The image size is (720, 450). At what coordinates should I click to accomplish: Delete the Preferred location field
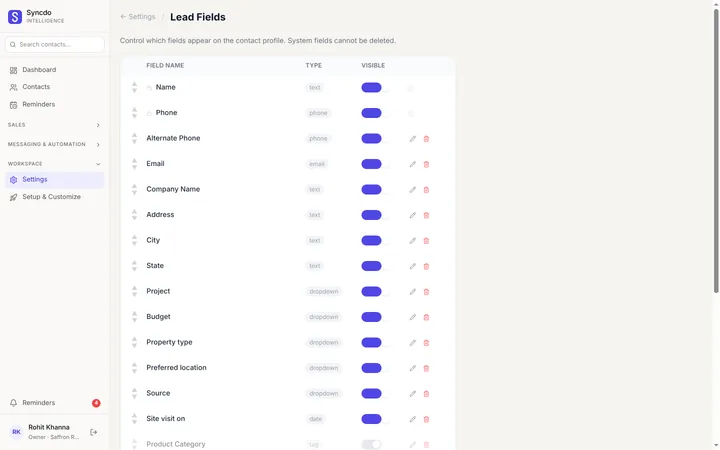426,368
